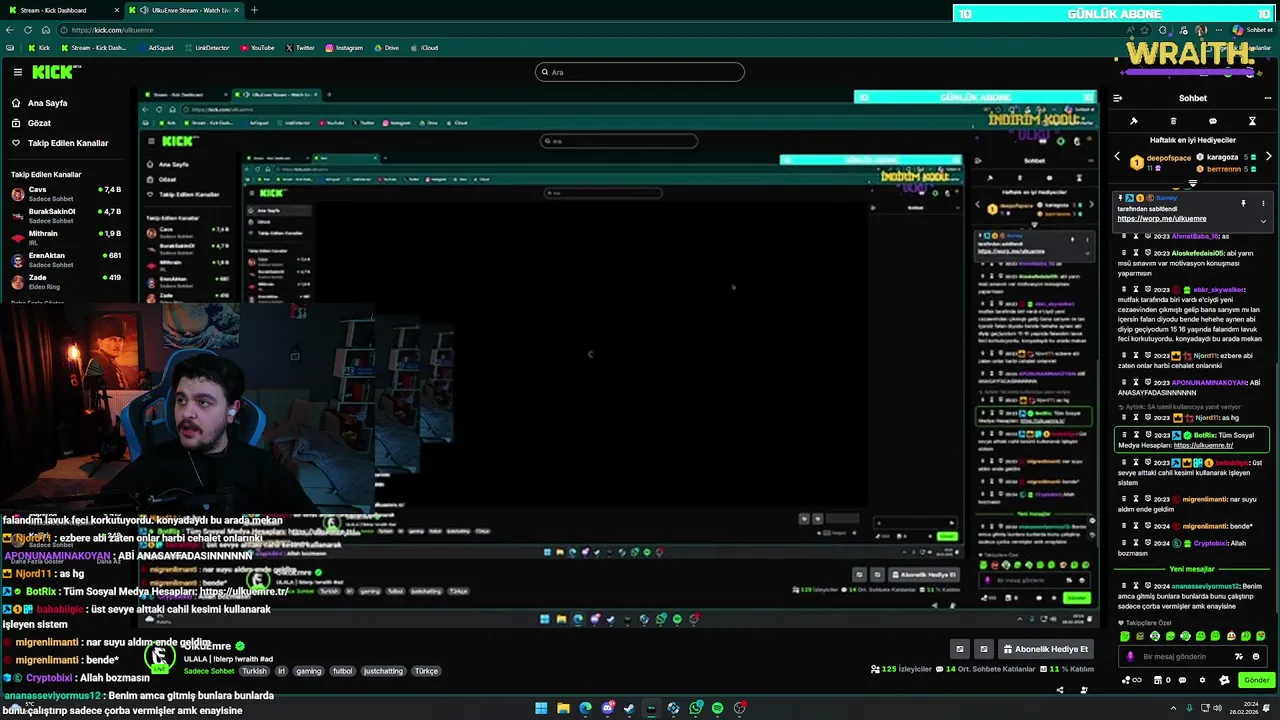Click deepofspace in gifters leaderboard
The height and width of the screenshot is (720, 1280).
coord(1169,158)
